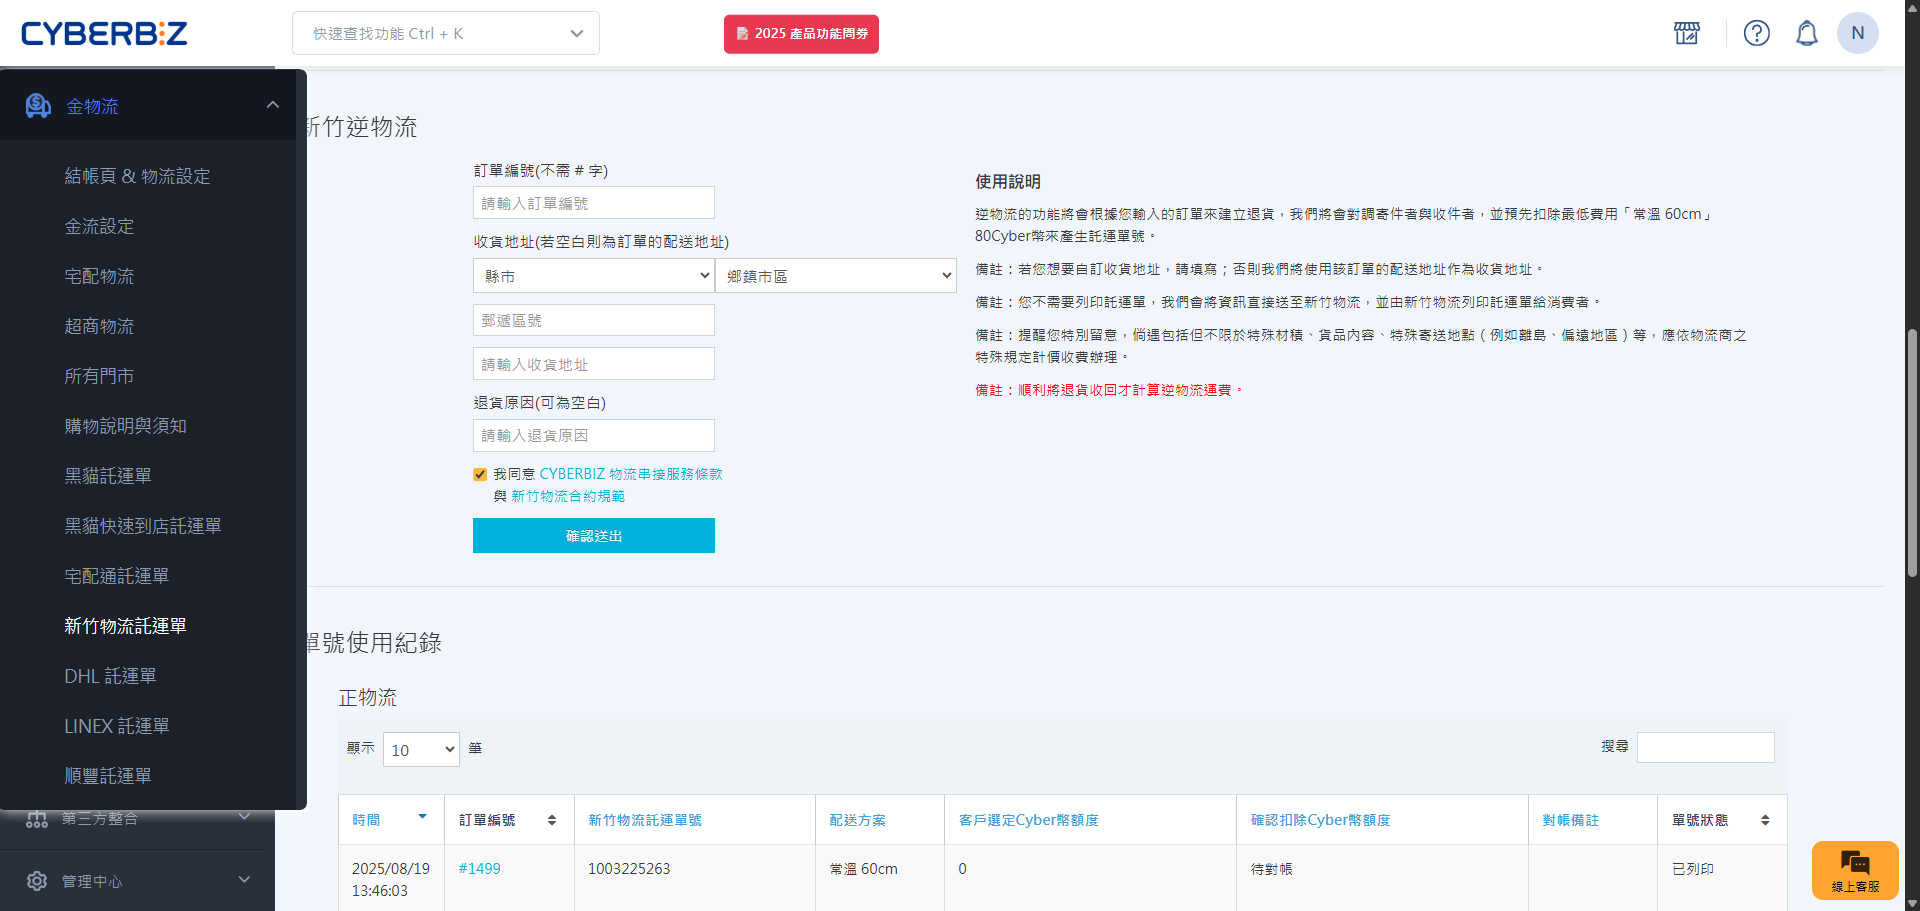Open the storefront icon in header
The height and width of the screenshot is (911, 1920).
1687,33
